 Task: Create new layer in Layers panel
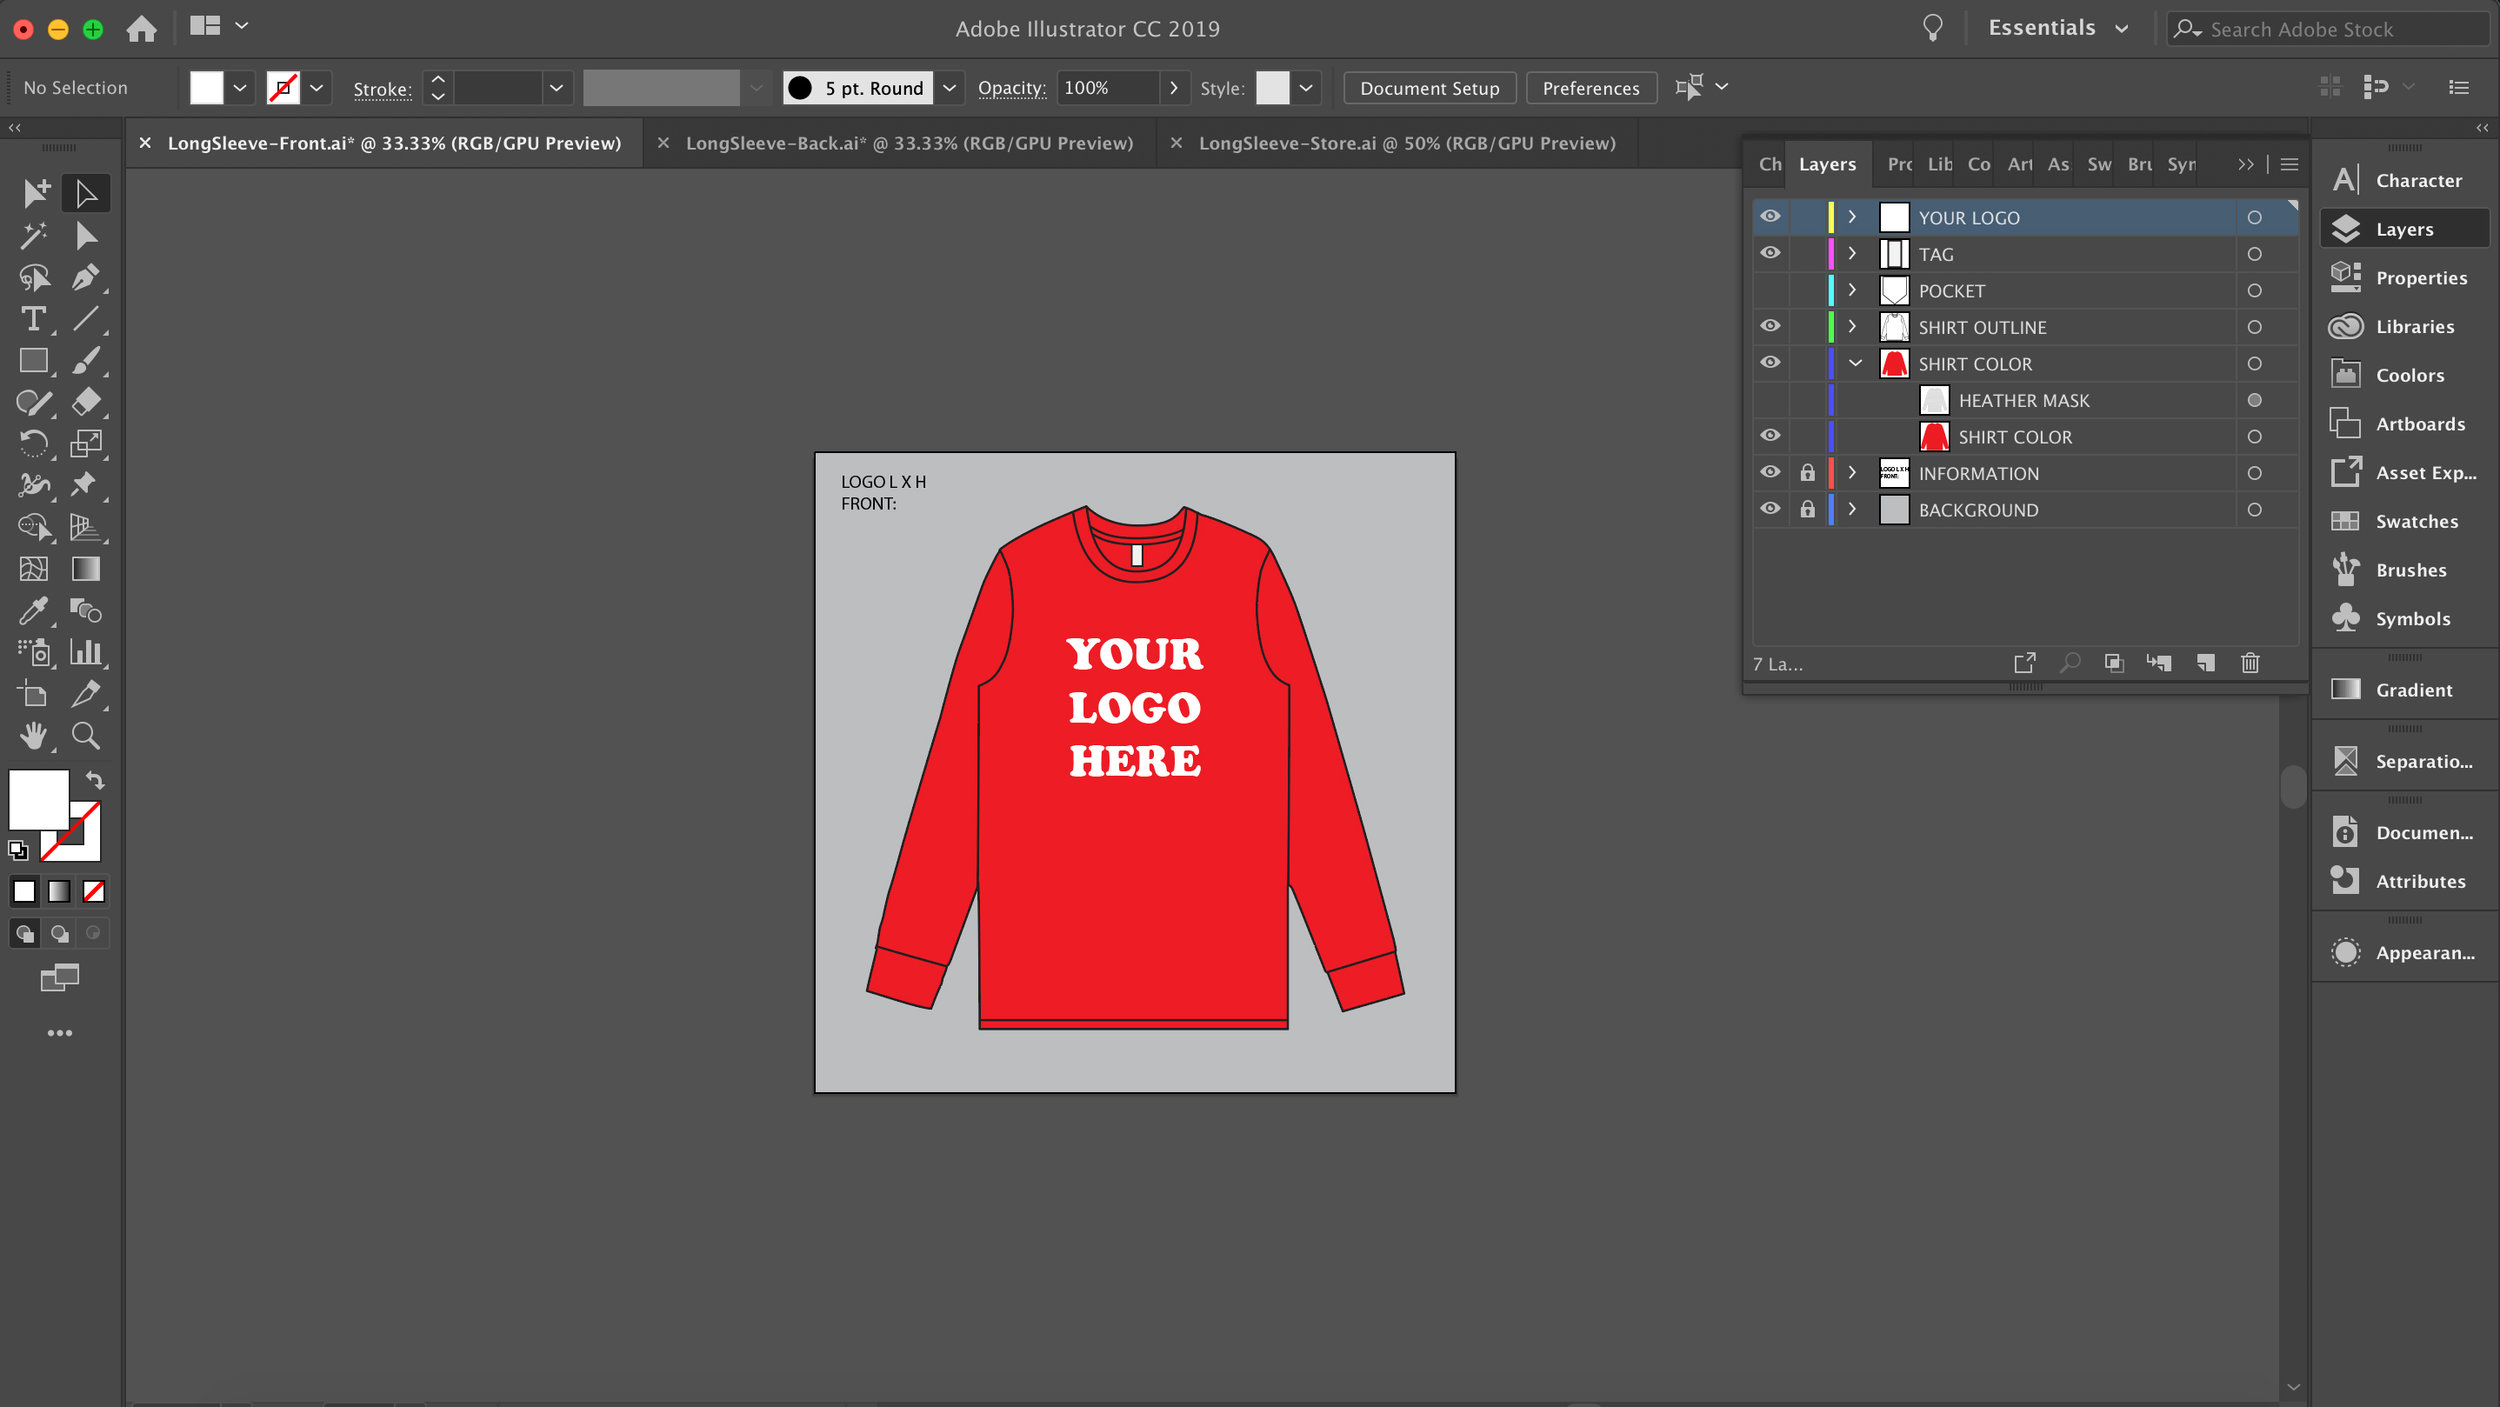click(2205, 663)
